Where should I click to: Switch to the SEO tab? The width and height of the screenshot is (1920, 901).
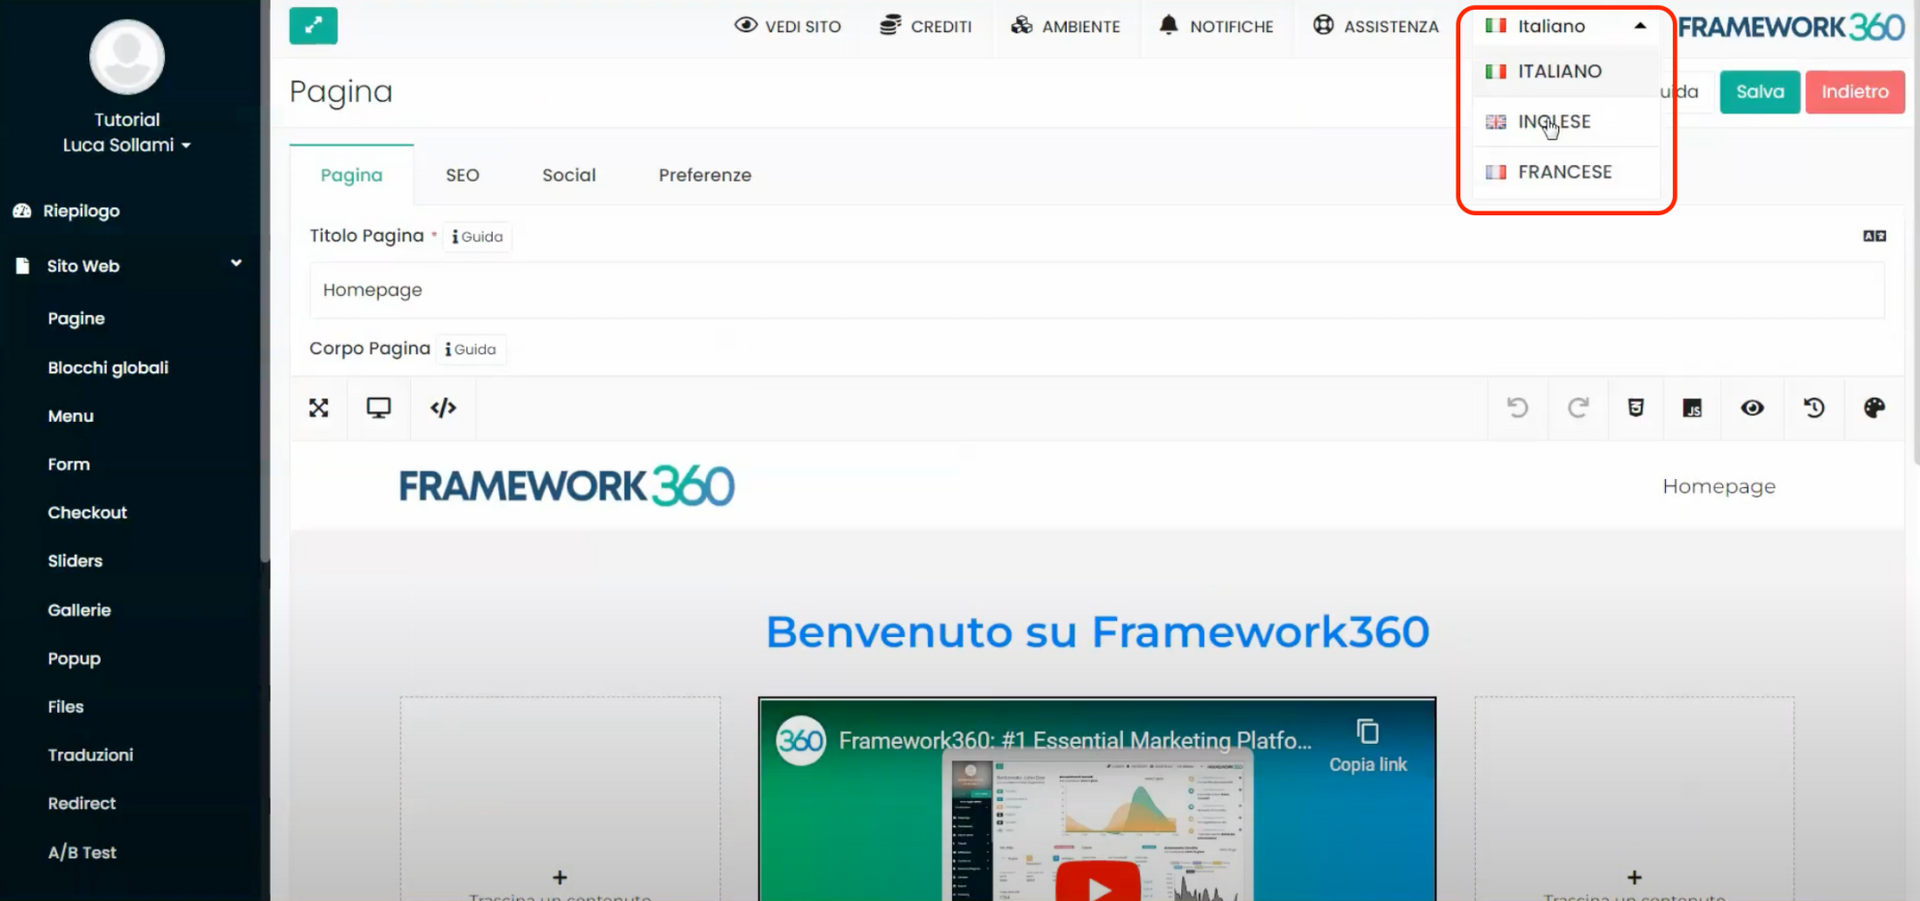coord(462,175)
